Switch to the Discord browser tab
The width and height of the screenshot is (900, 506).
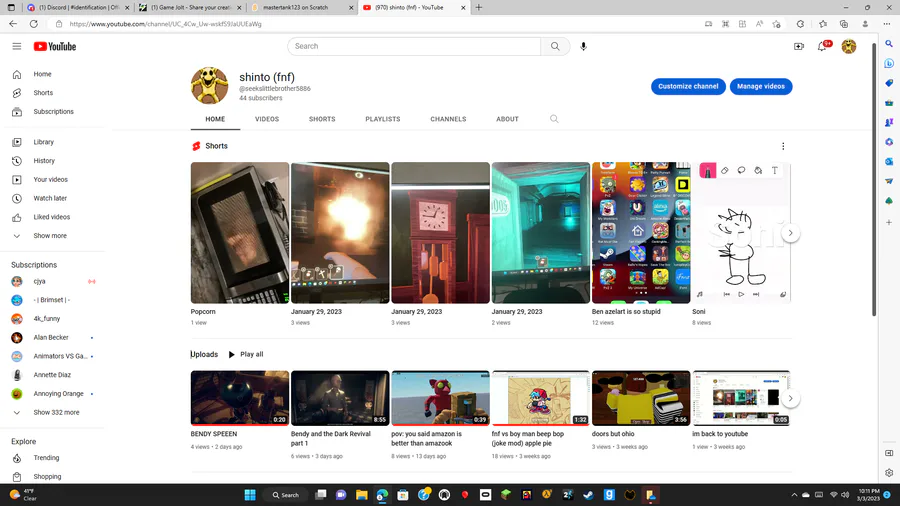tap(77, 7)
